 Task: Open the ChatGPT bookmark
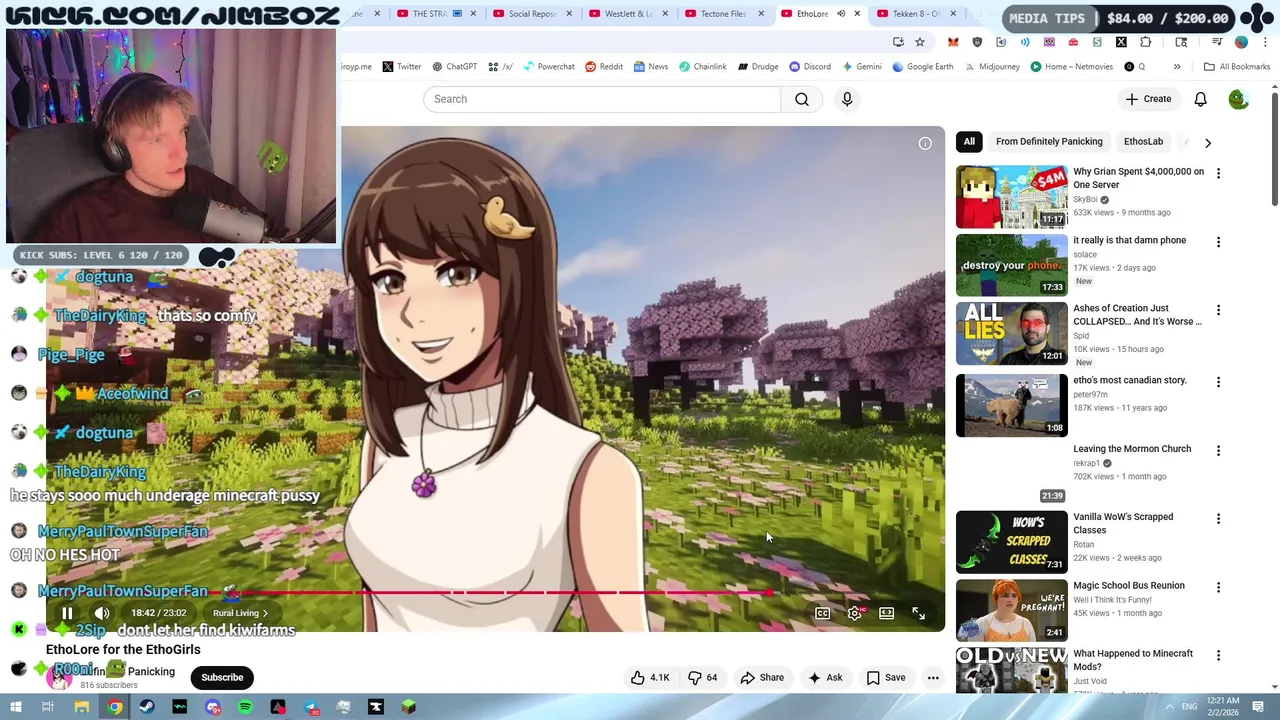pos(455,67)
